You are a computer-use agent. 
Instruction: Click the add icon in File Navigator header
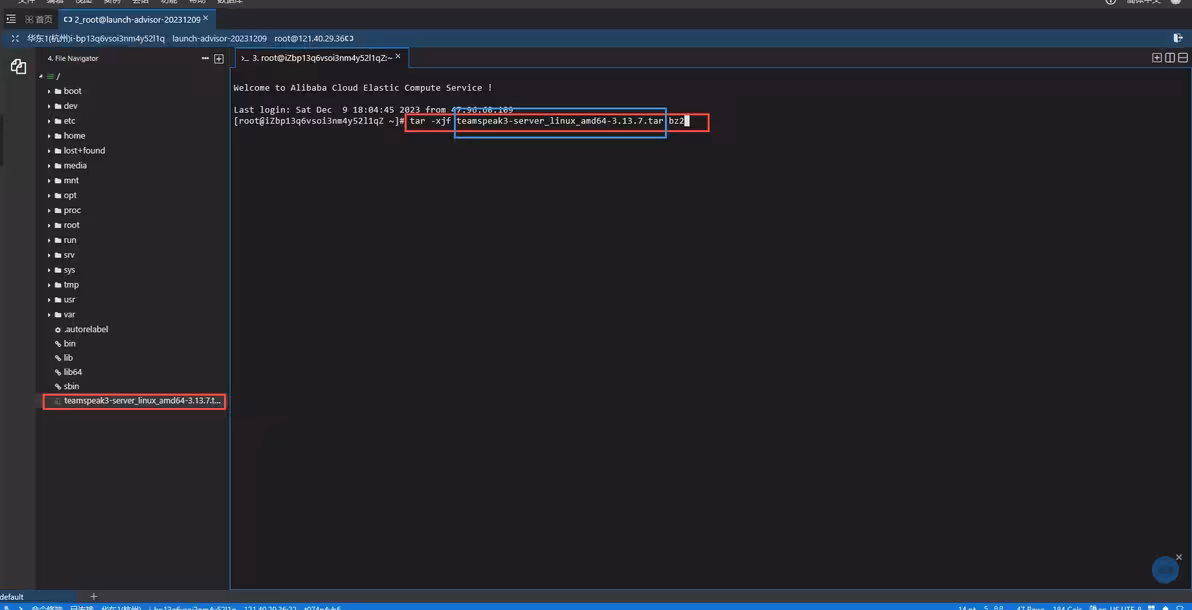[x=219, y=59]
